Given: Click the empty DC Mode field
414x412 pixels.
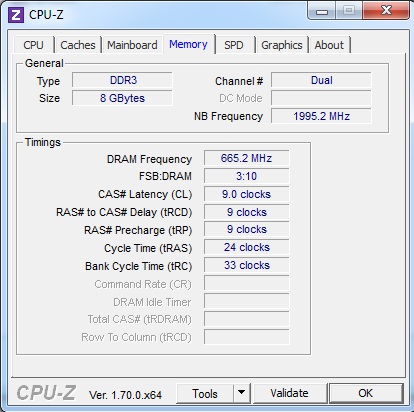Looking at the screenshot, I should tap(321, 98).
